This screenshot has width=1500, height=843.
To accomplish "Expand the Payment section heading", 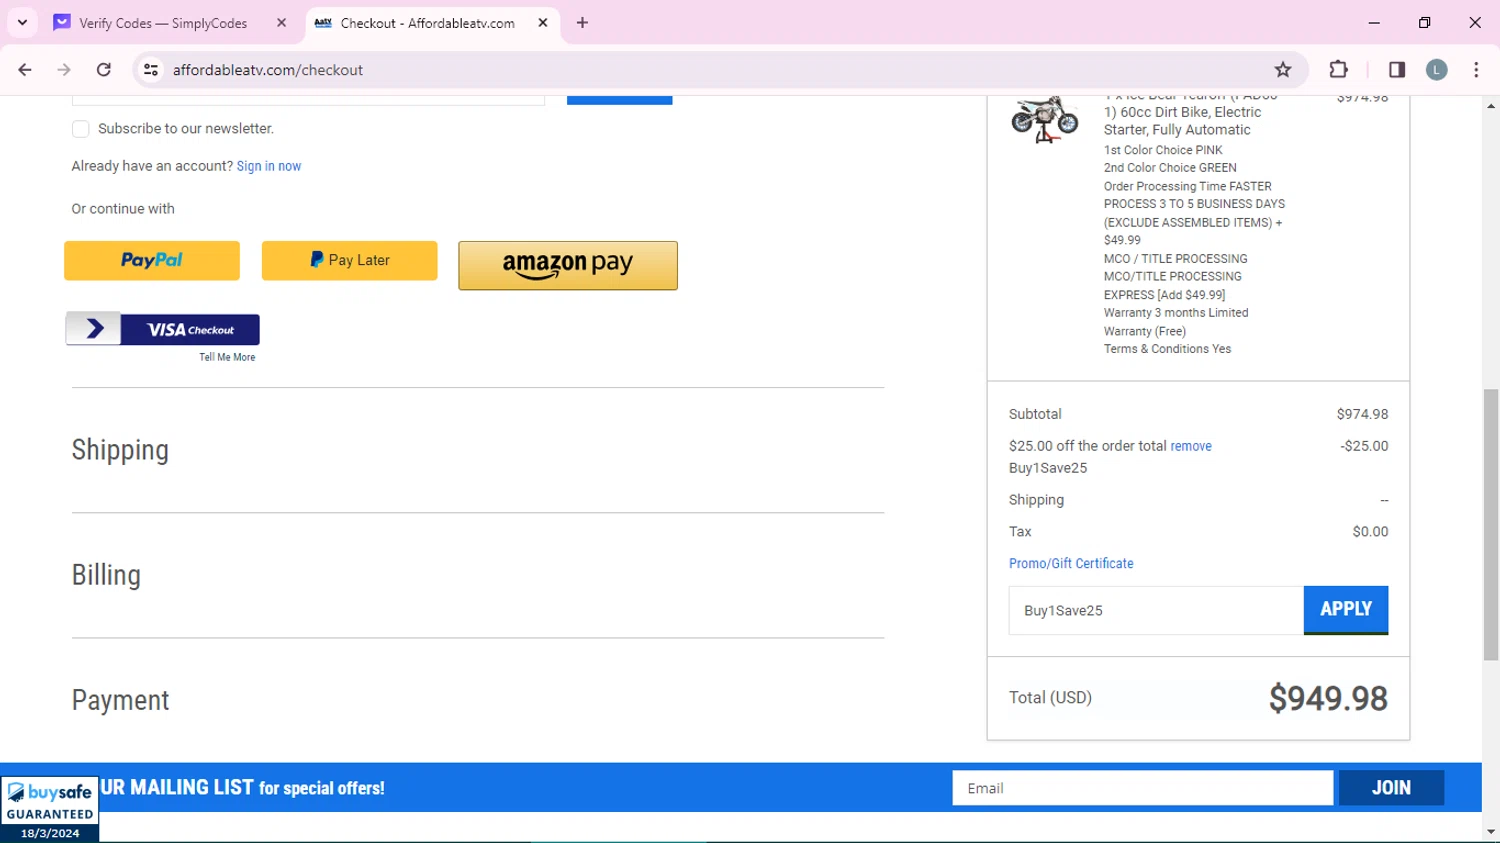I will 120,700.
